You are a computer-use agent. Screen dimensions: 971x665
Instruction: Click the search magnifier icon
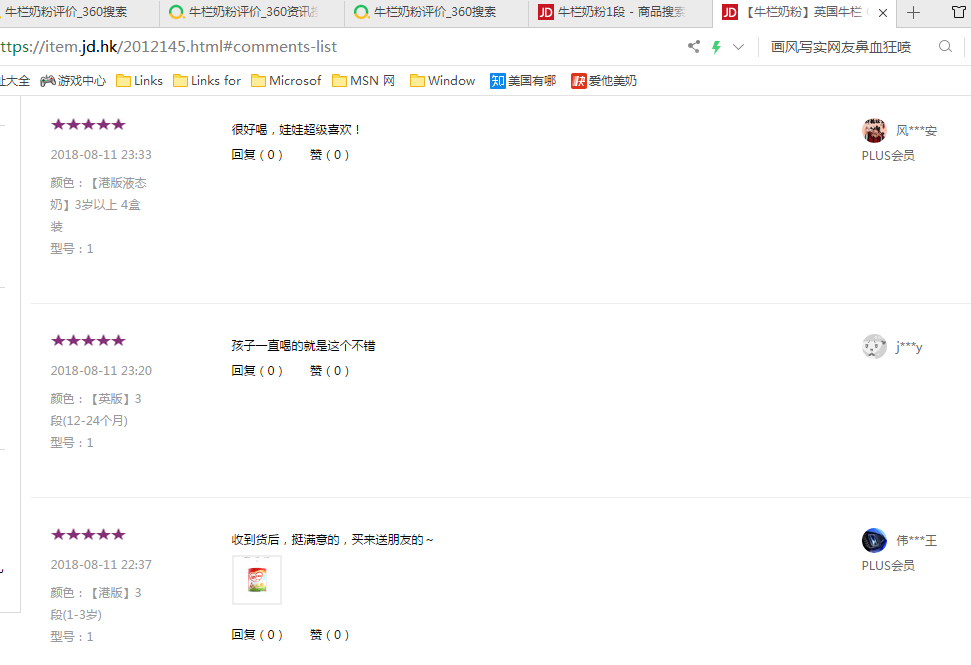[945, 47]
